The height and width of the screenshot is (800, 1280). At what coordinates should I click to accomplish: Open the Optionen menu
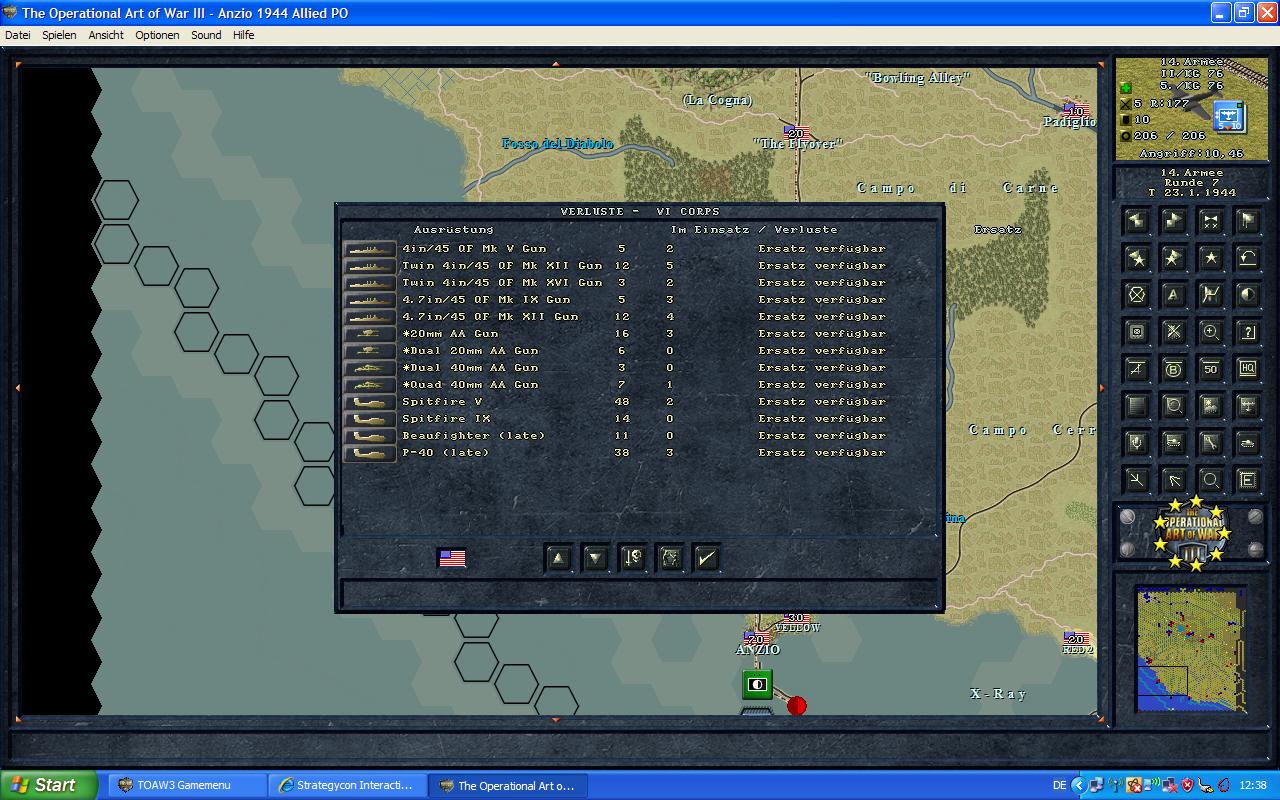[157, 35]
